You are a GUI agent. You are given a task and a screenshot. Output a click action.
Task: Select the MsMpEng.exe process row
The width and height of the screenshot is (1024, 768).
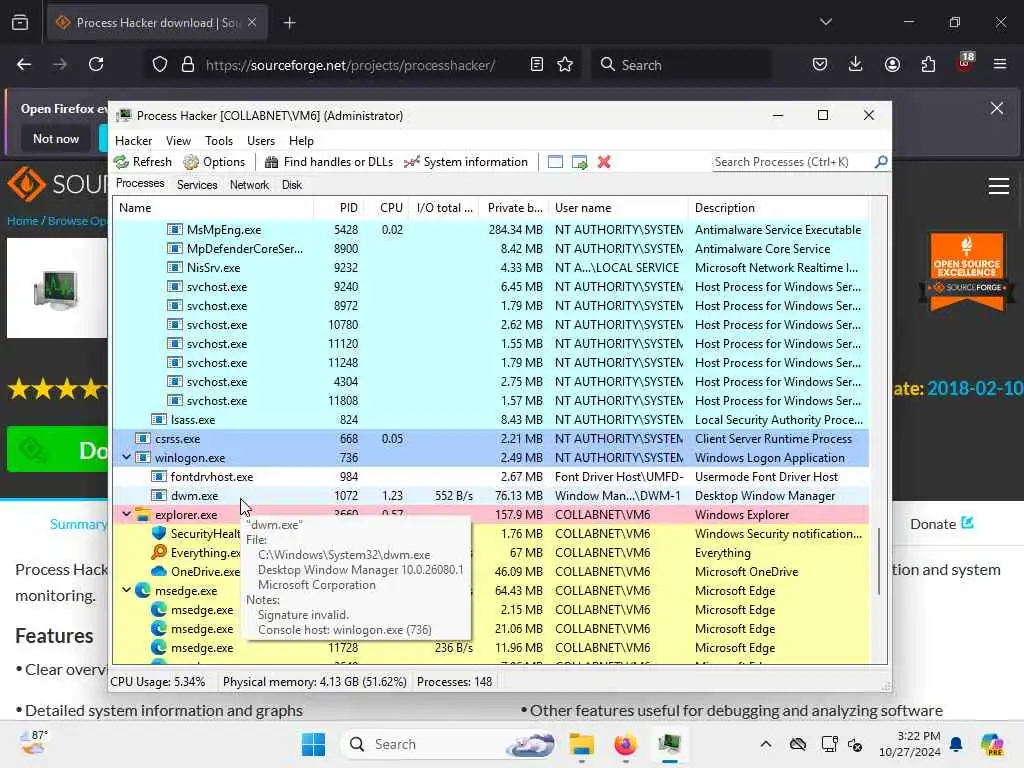[x=490, y=230]
